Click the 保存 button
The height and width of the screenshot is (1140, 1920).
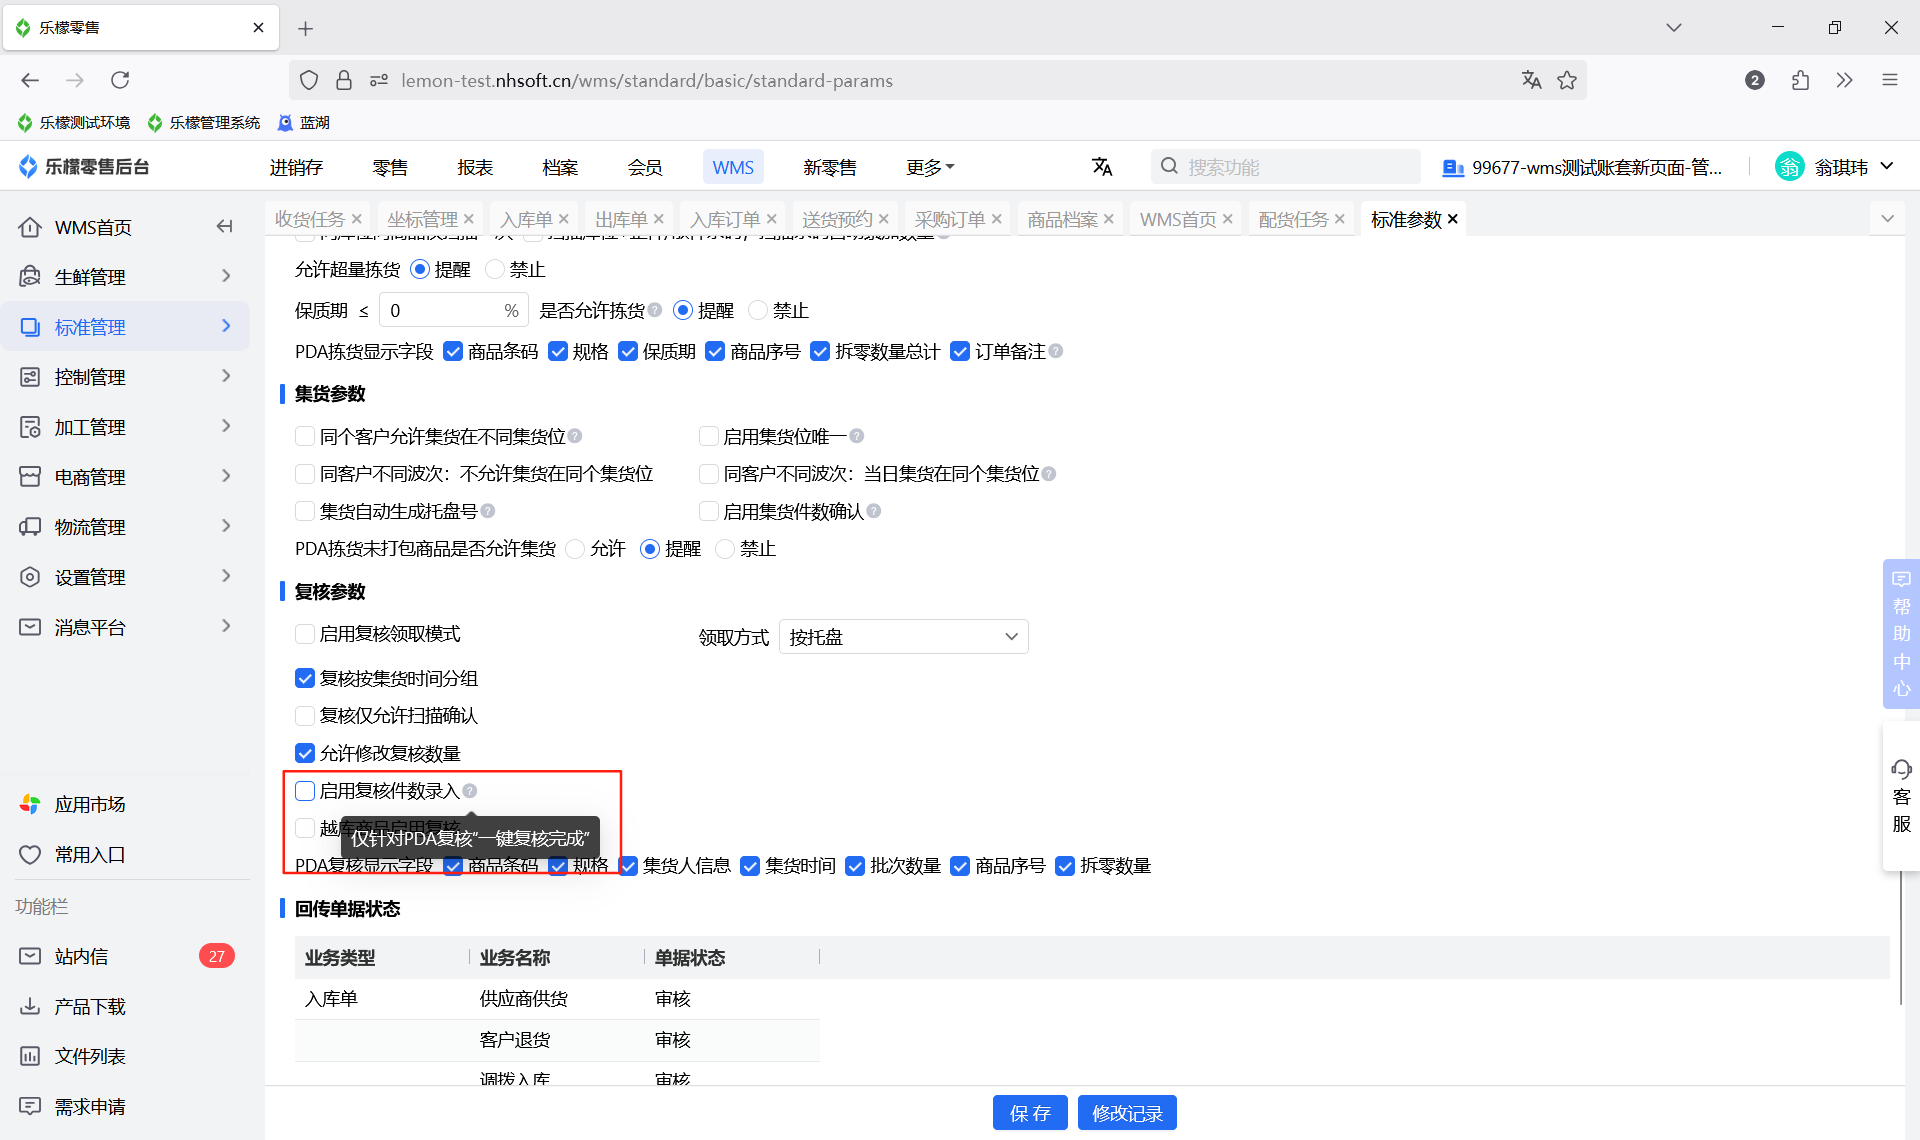(x=1030, y=1113)
